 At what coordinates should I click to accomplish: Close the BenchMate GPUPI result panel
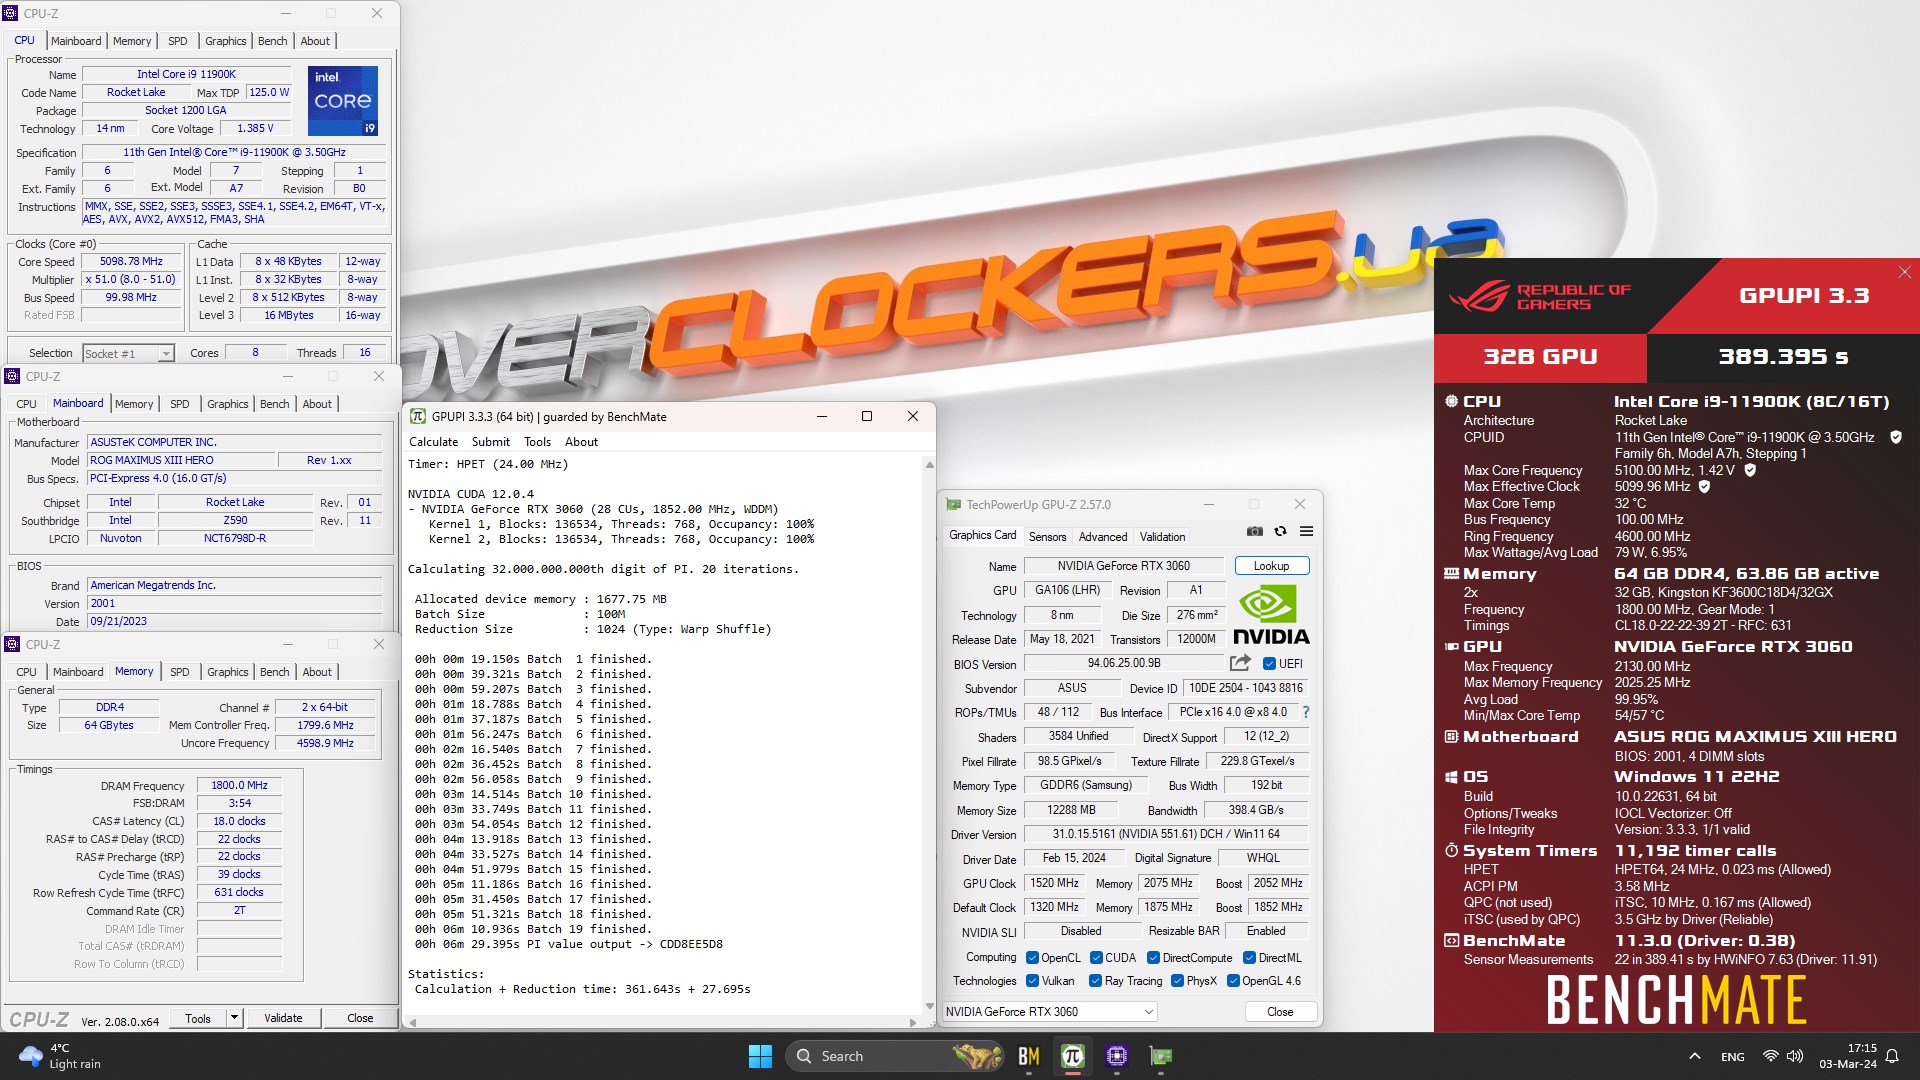click(1904, 272)
